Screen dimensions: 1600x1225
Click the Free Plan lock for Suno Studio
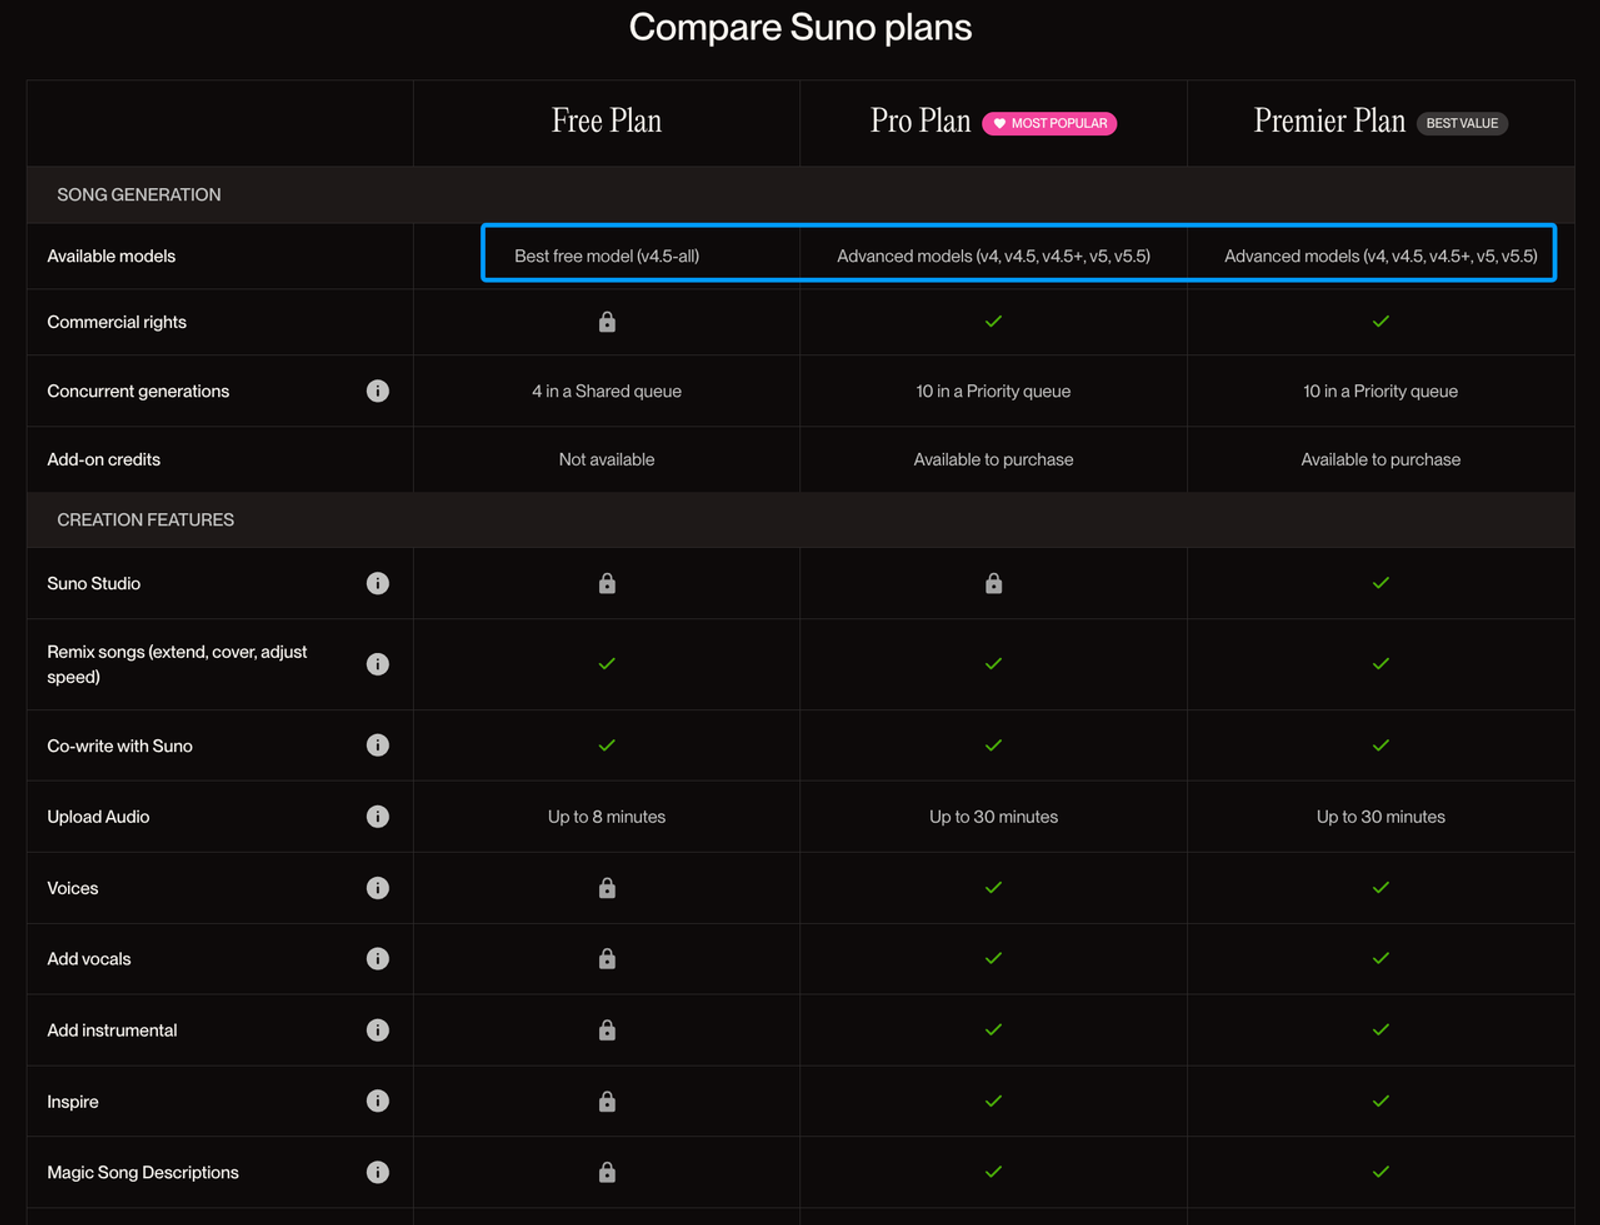(x=607, y=583)
